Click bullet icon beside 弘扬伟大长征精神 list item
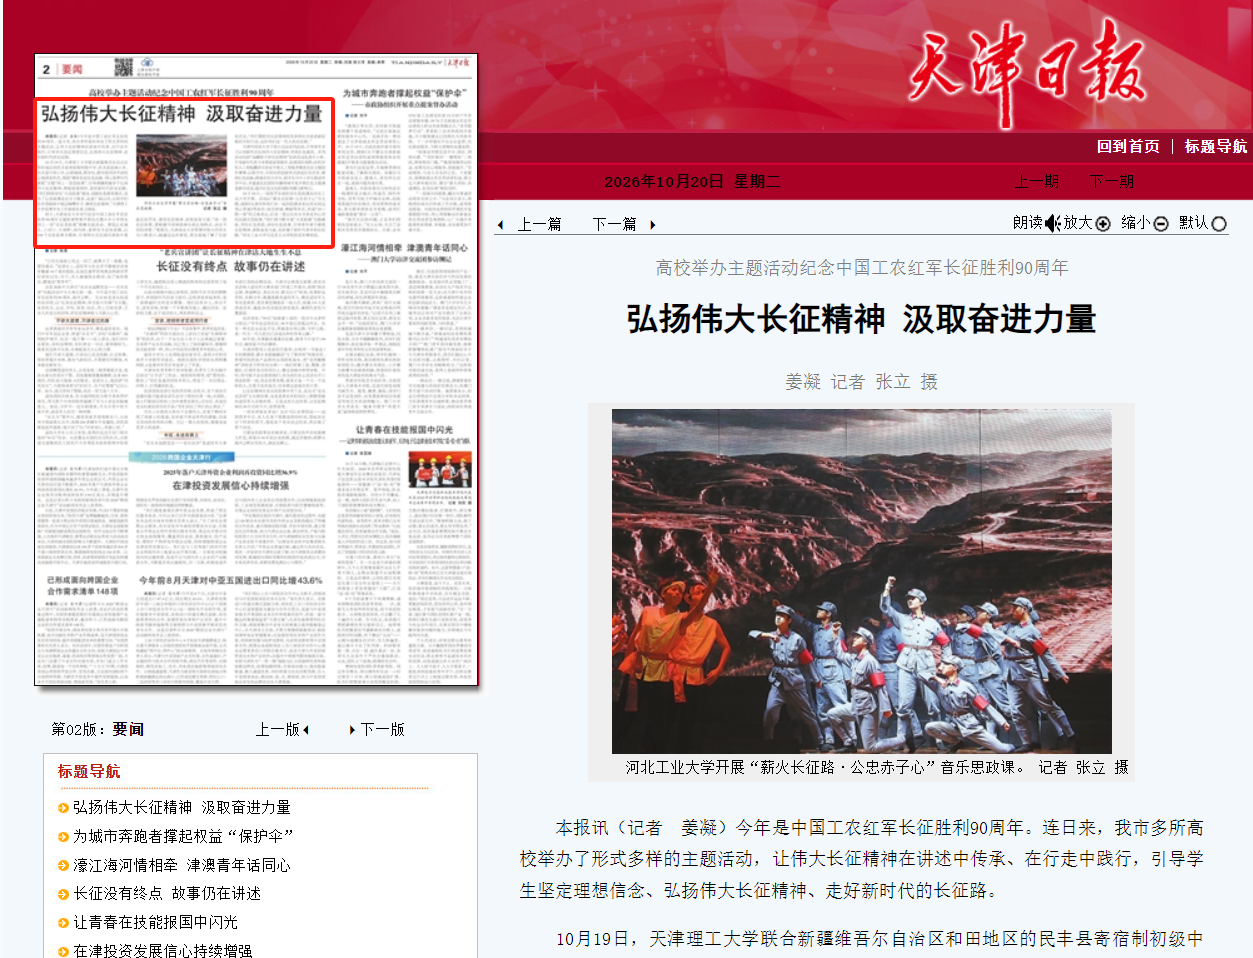This screenshot has height=958, width=1253. [64, 808]
